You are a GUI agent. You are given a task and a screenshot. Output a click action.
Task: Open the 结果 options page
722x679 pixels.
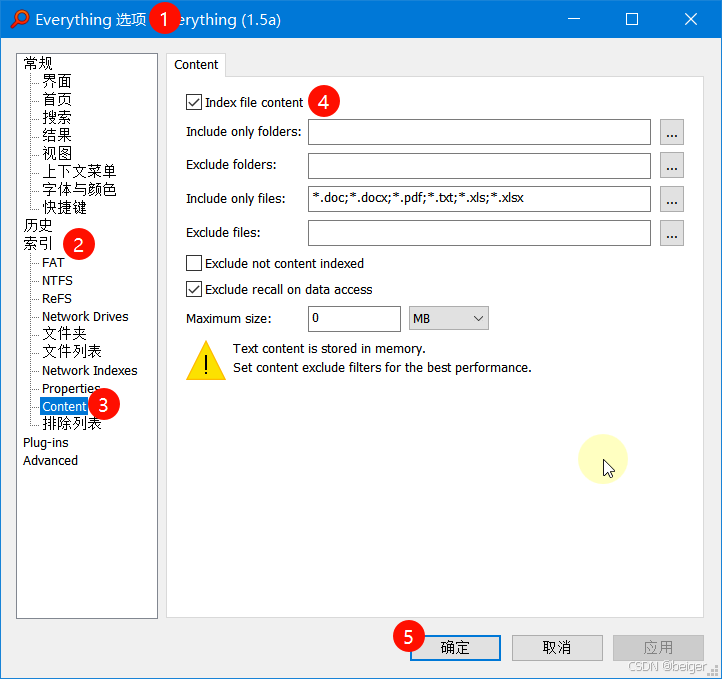pyautogui.click(x=57, y=135)
